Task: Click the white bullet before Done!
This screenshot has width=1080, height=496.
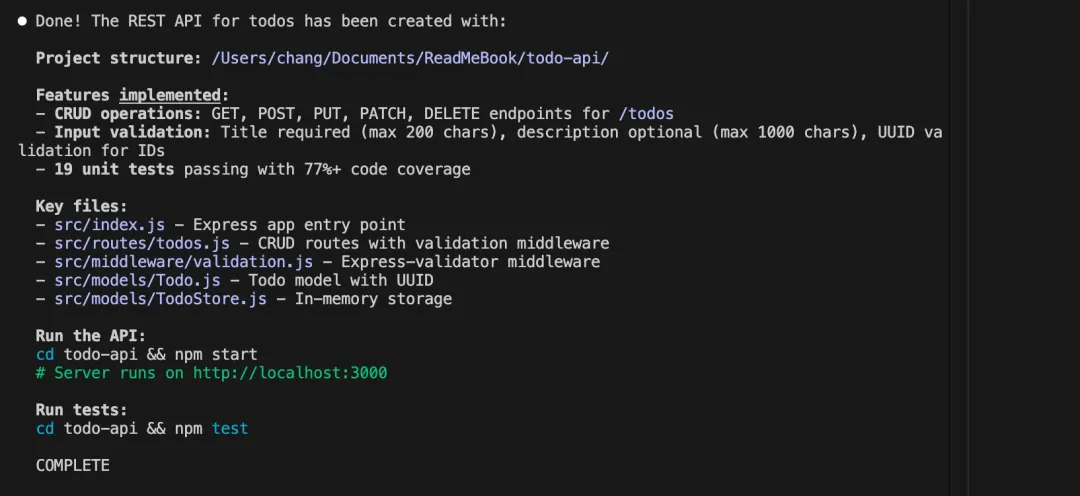Action: (x=22, y=21)
